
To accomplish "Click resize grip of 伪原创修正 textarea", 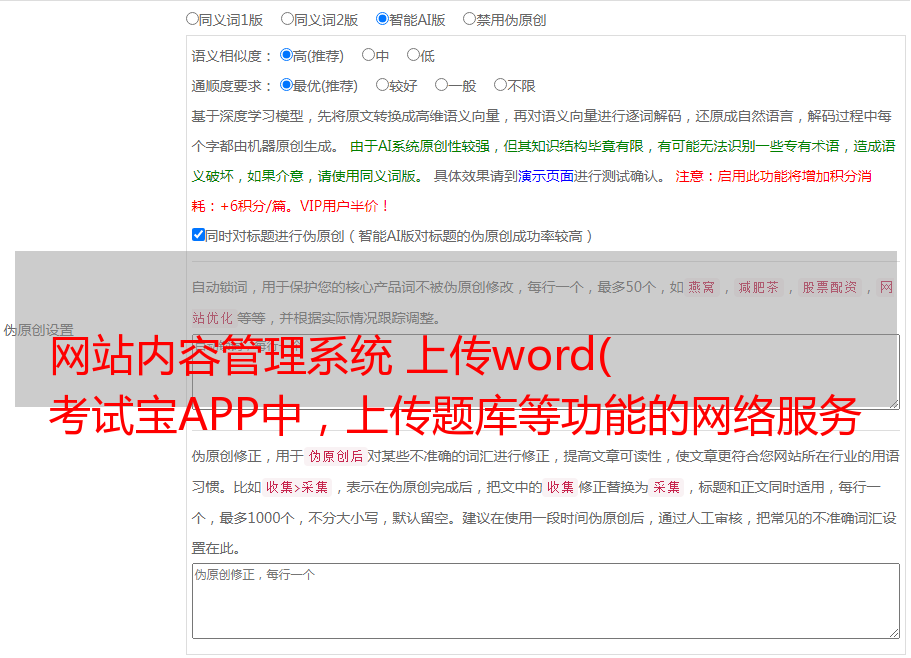I will pos(894,634).
